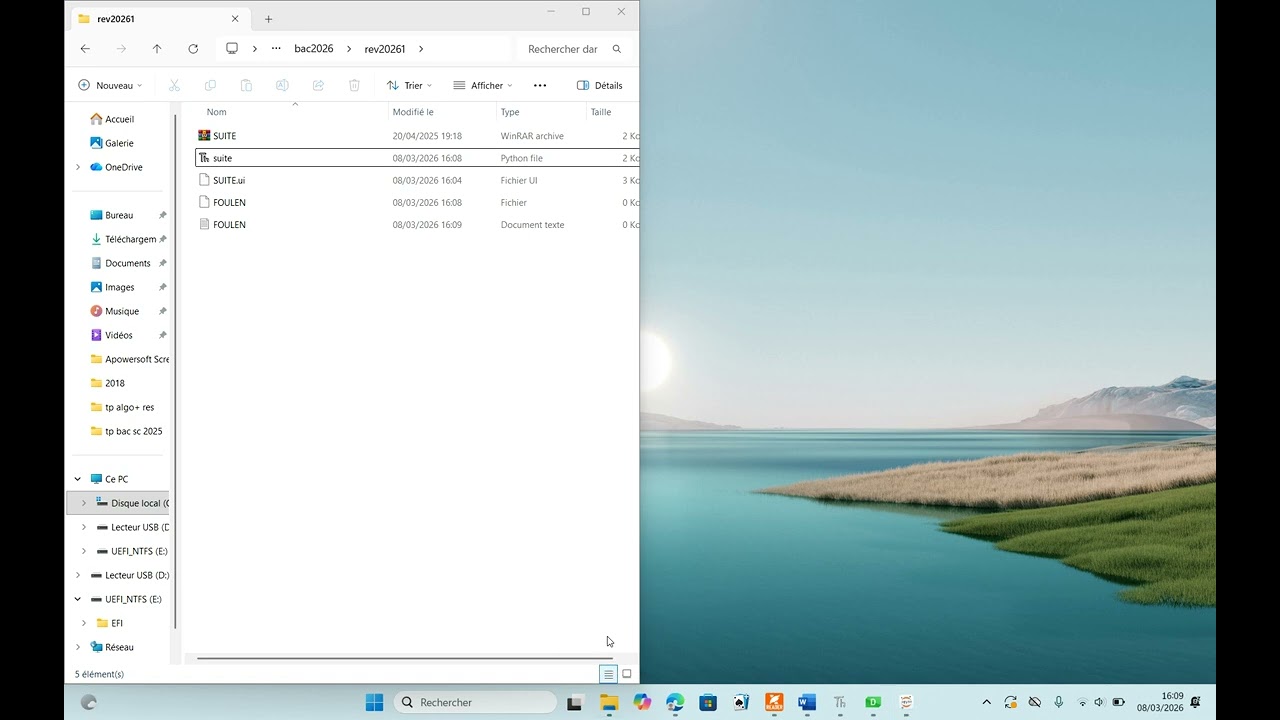Screen dimensions: 1280x720
Task: Expand the EFI folder node
Action: 84,623
